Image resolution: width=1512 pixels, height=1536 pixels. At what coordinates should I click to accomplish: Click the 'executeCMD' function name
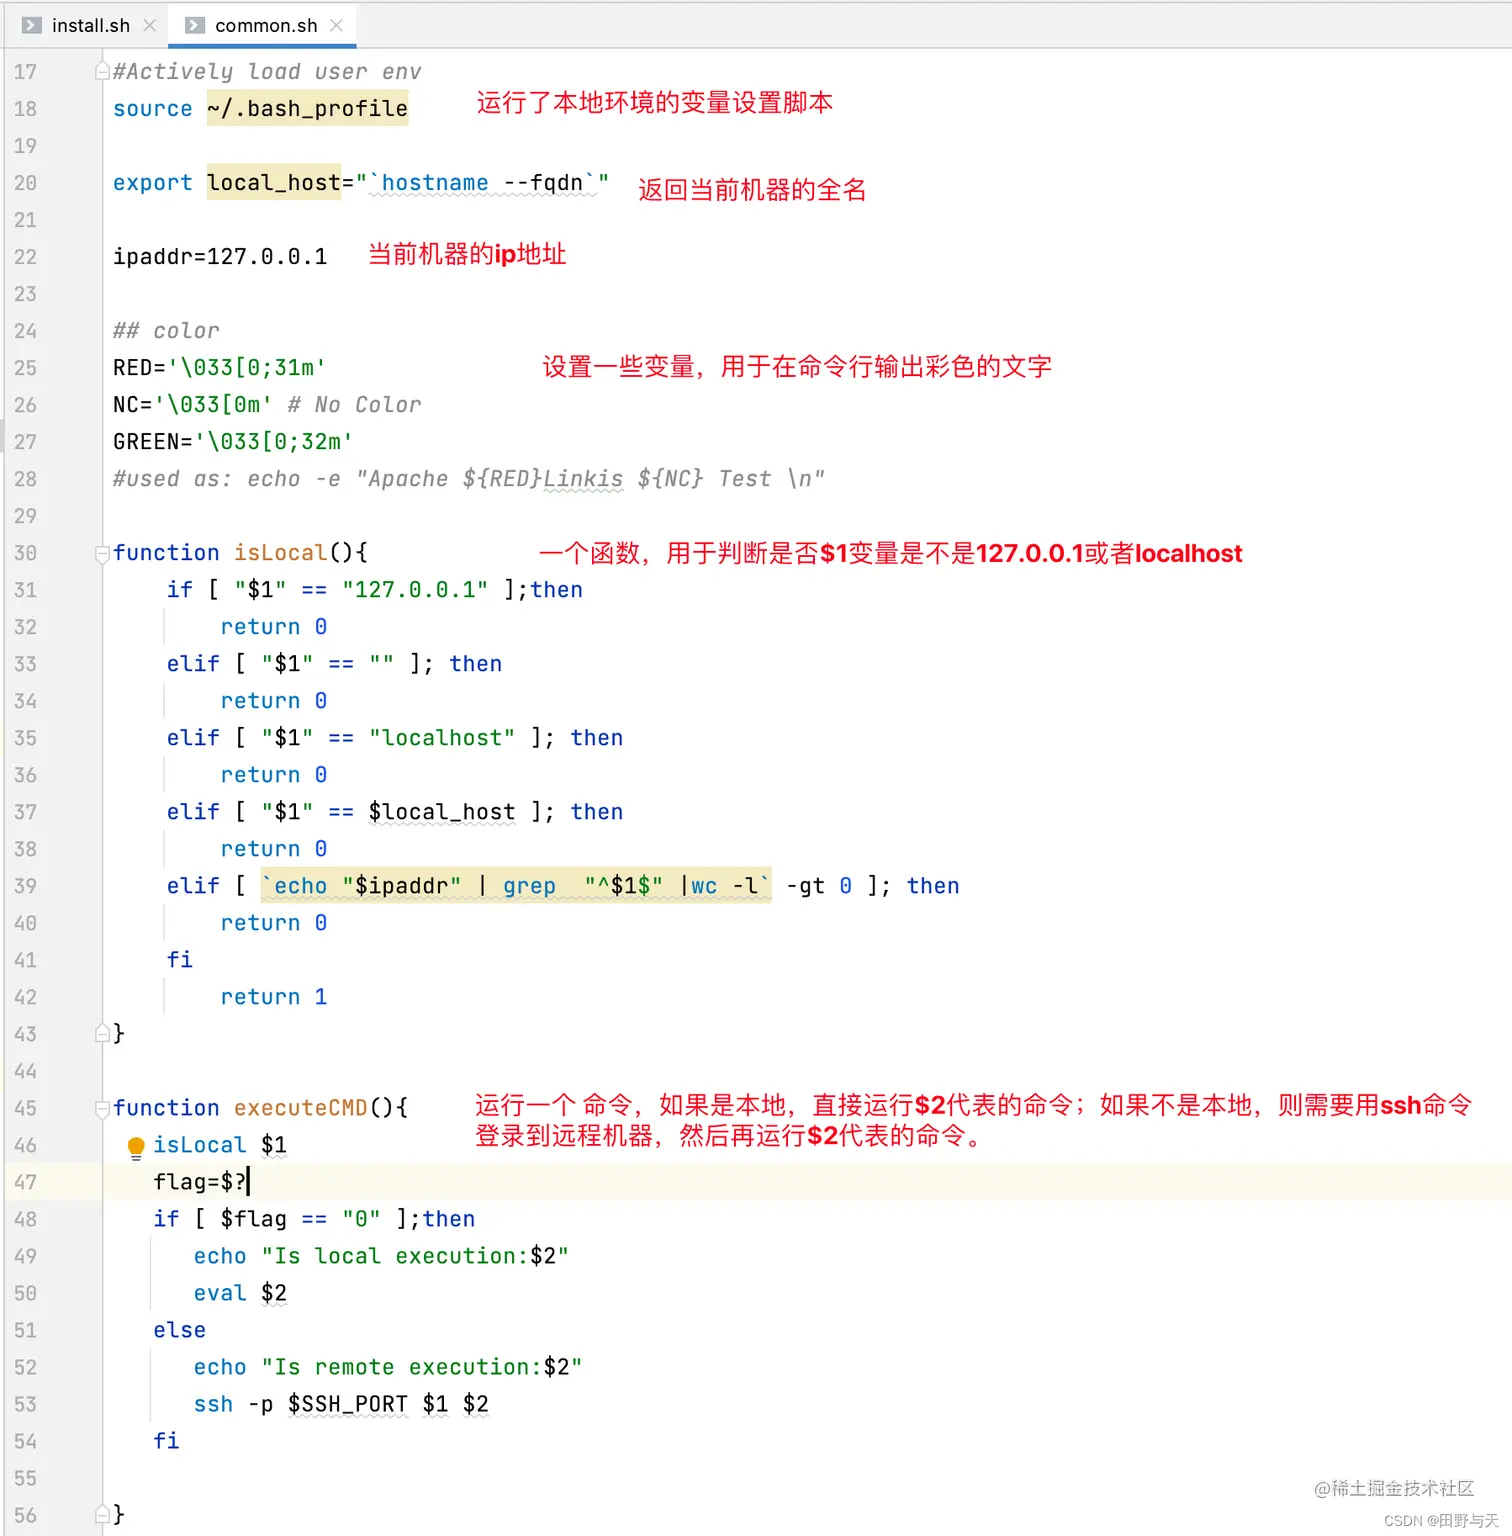click(301, 1107)
